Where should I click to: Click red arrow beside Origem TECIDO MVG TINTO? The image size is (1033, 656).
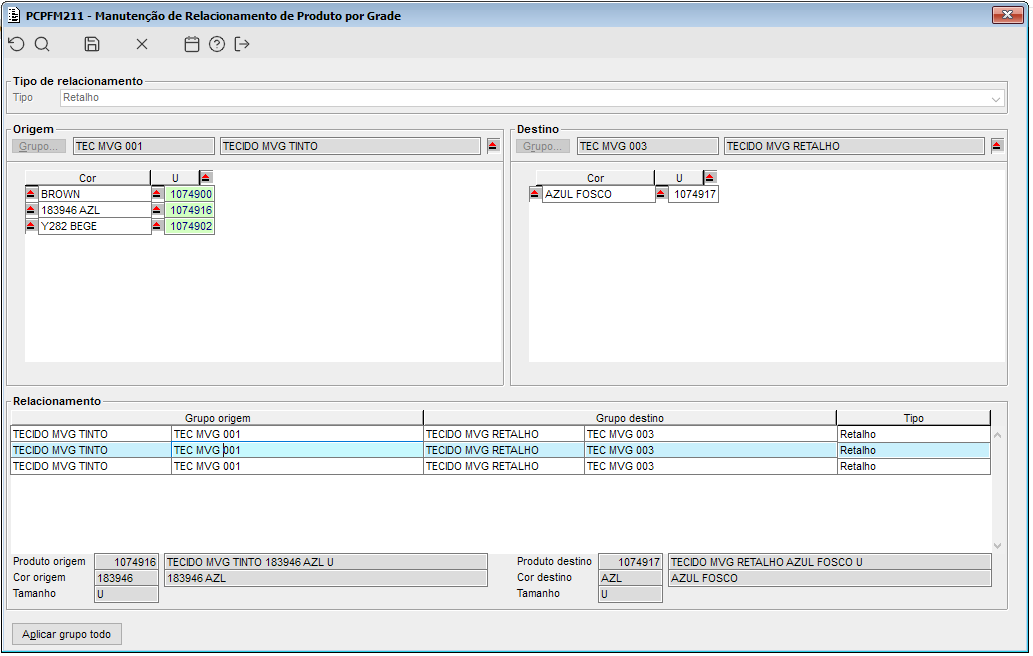493,146
